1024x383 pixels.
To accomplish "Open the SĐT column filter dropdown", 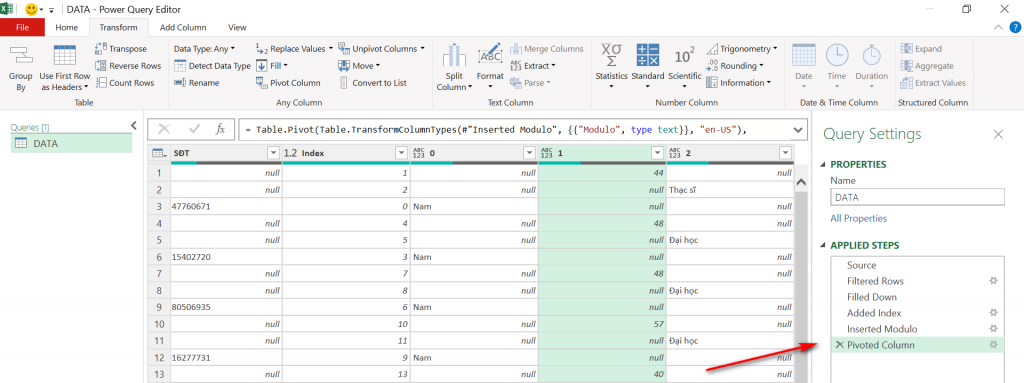I will pos(273,152).
